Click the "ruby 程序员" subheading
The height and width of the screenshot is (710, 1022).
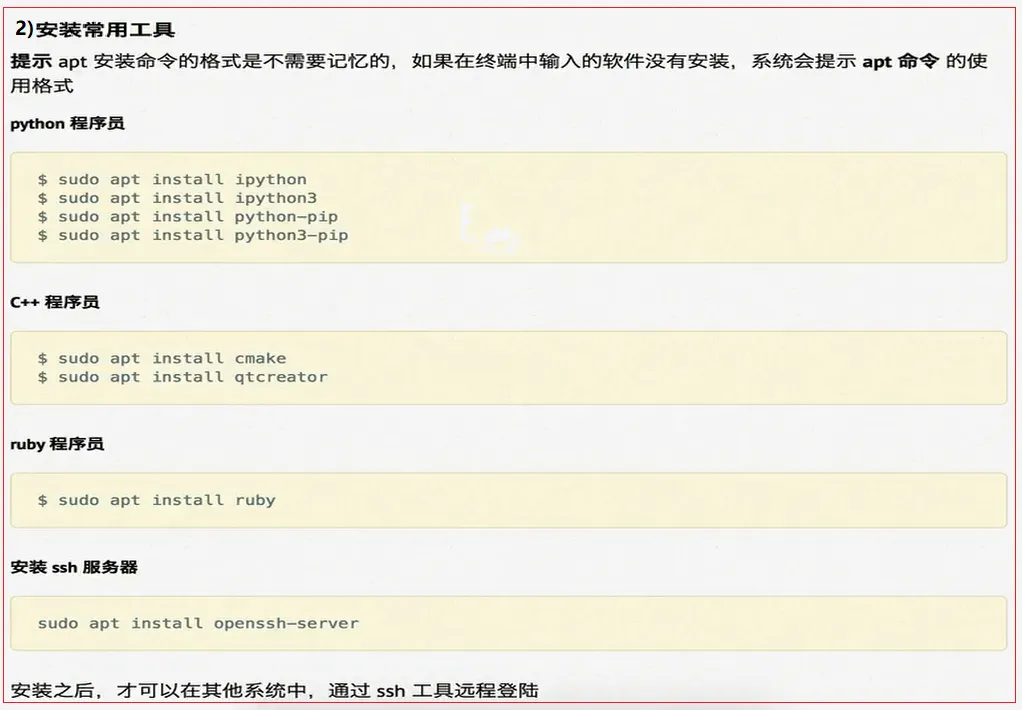[x=57, y=444]
